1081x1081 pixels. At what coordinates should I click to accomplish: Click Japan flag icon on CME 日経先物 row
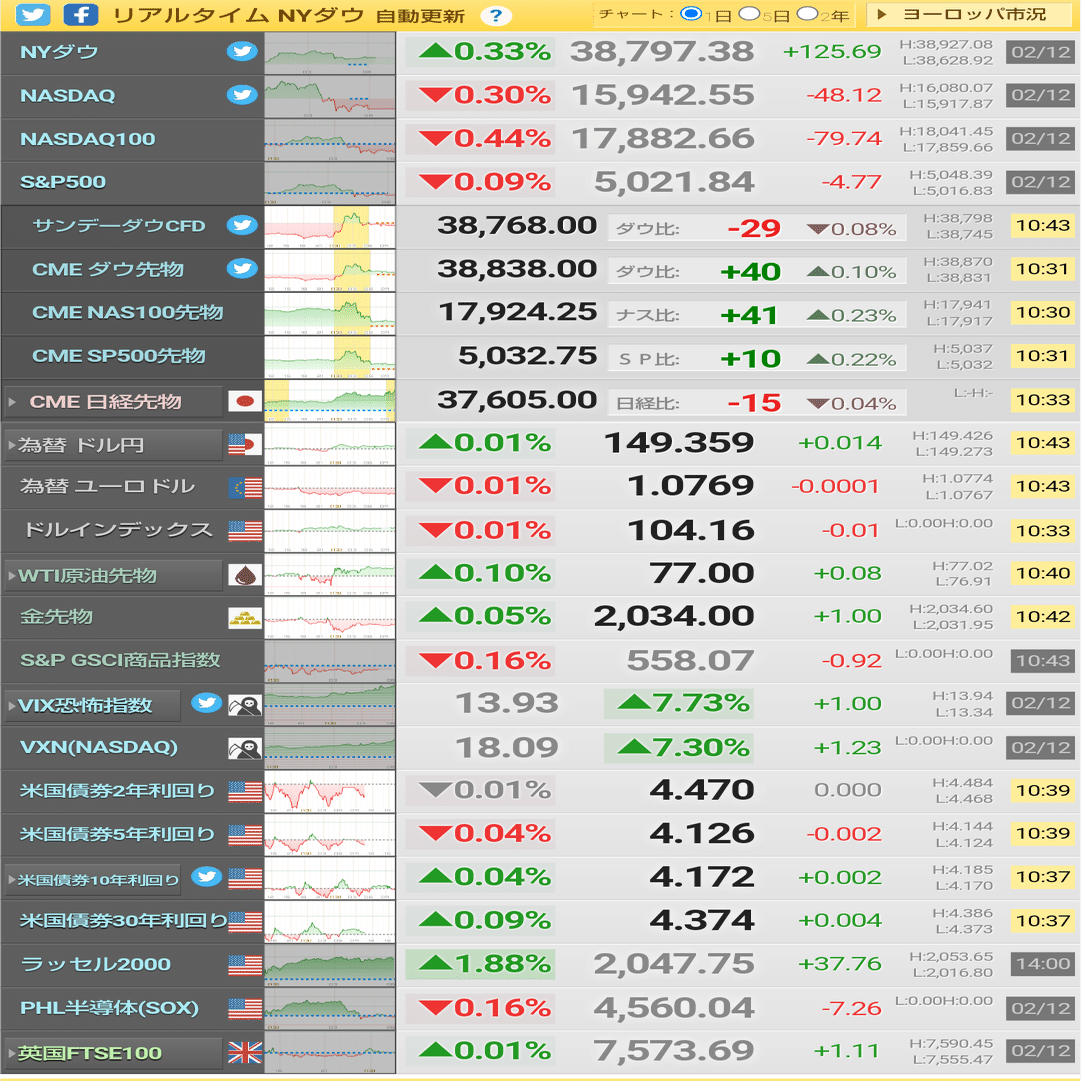[245, 401]
